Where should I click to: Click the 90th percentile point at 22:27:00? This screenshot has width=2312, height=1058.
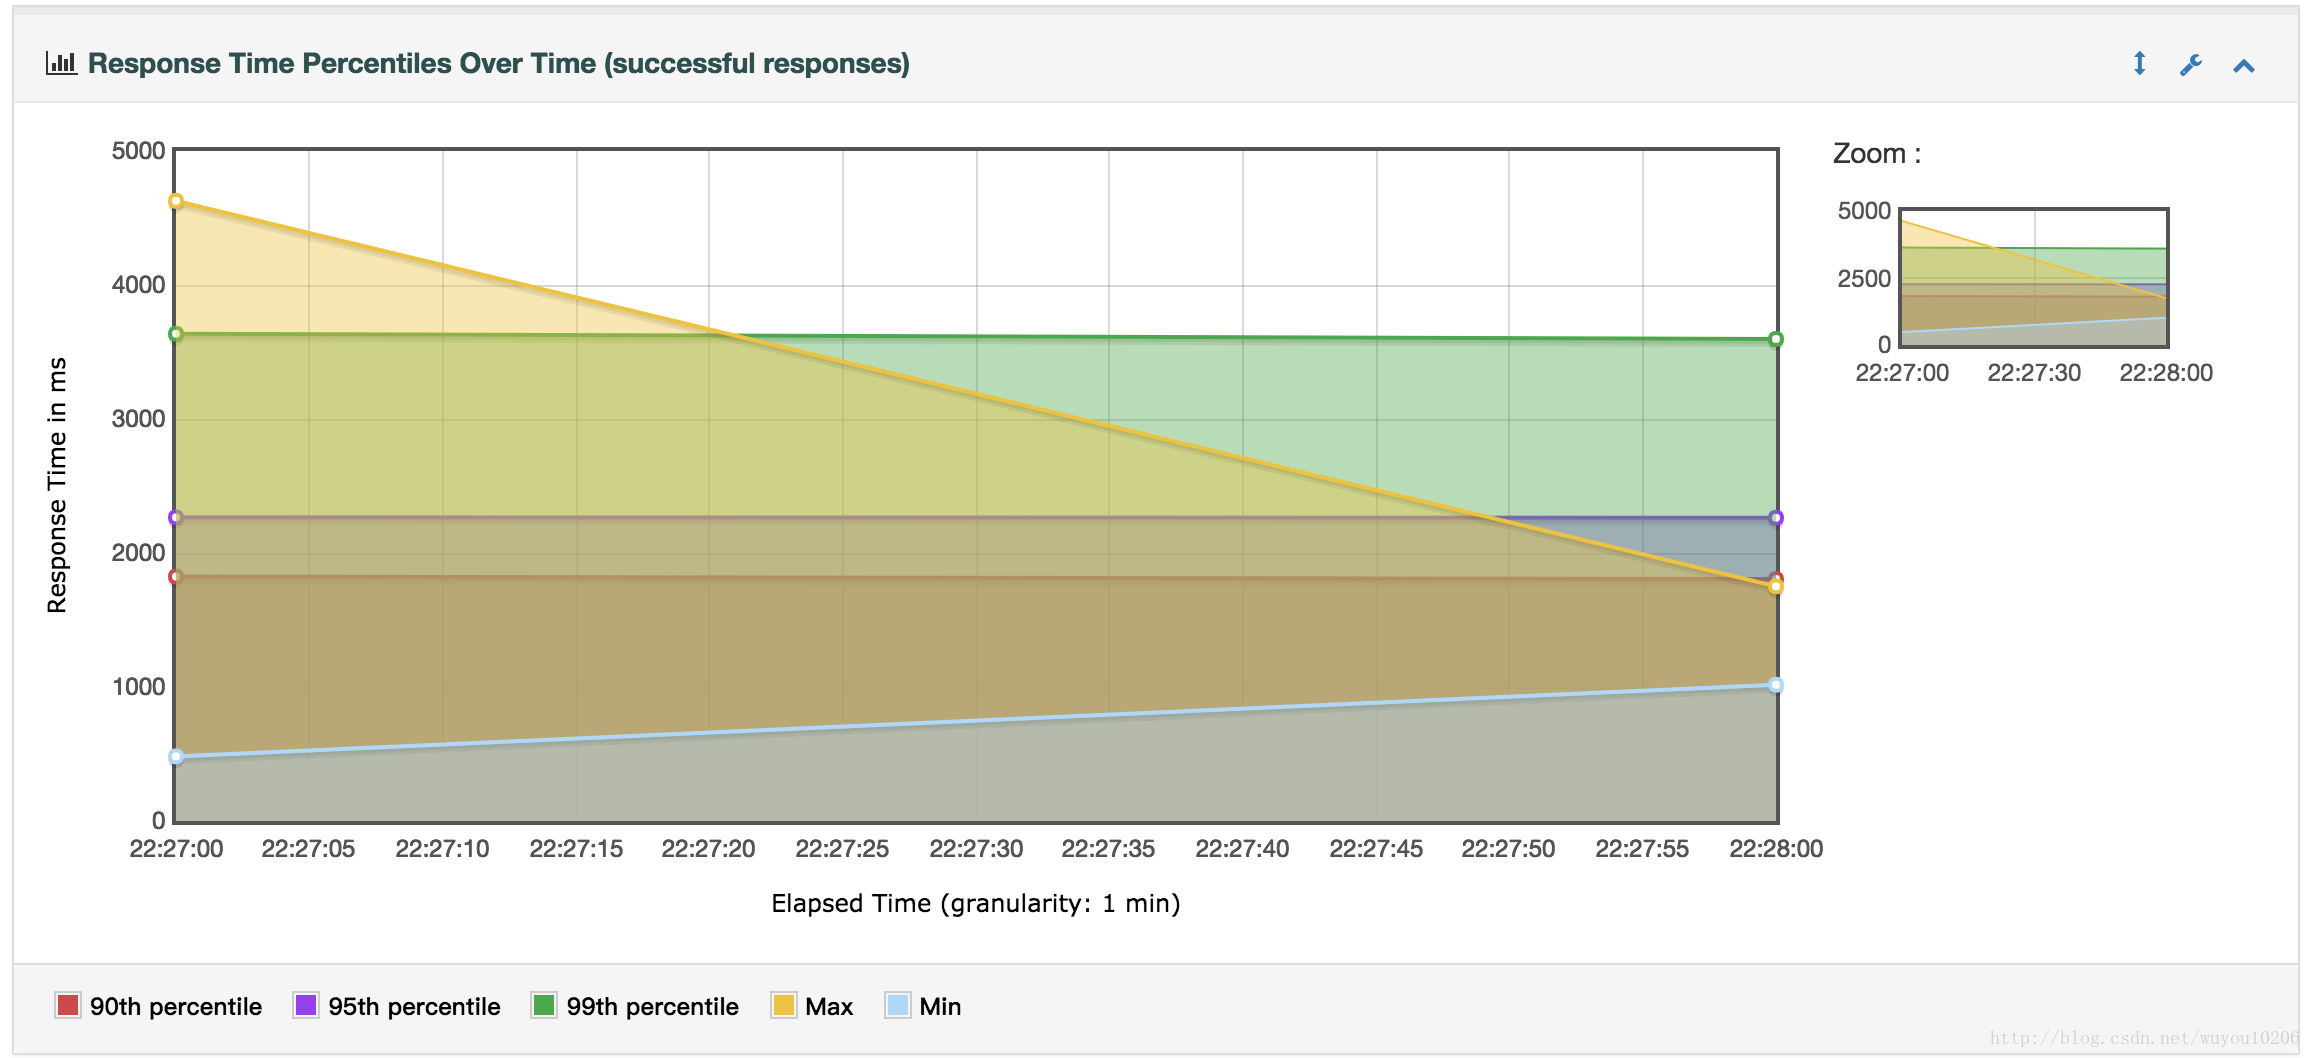point(176,577)
